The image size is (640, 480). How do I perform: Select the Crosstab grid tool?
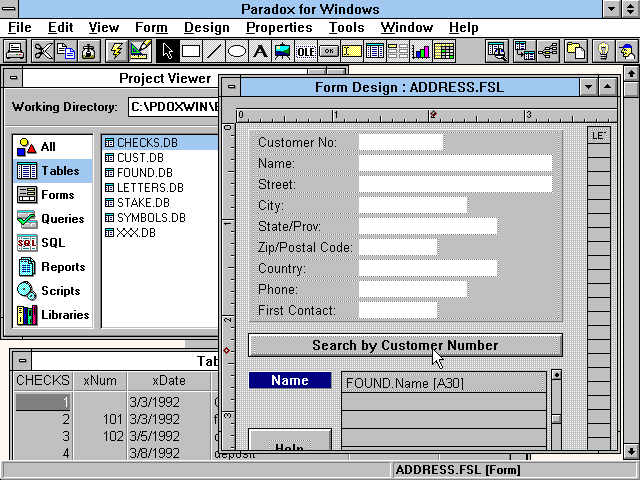[444, 51]
